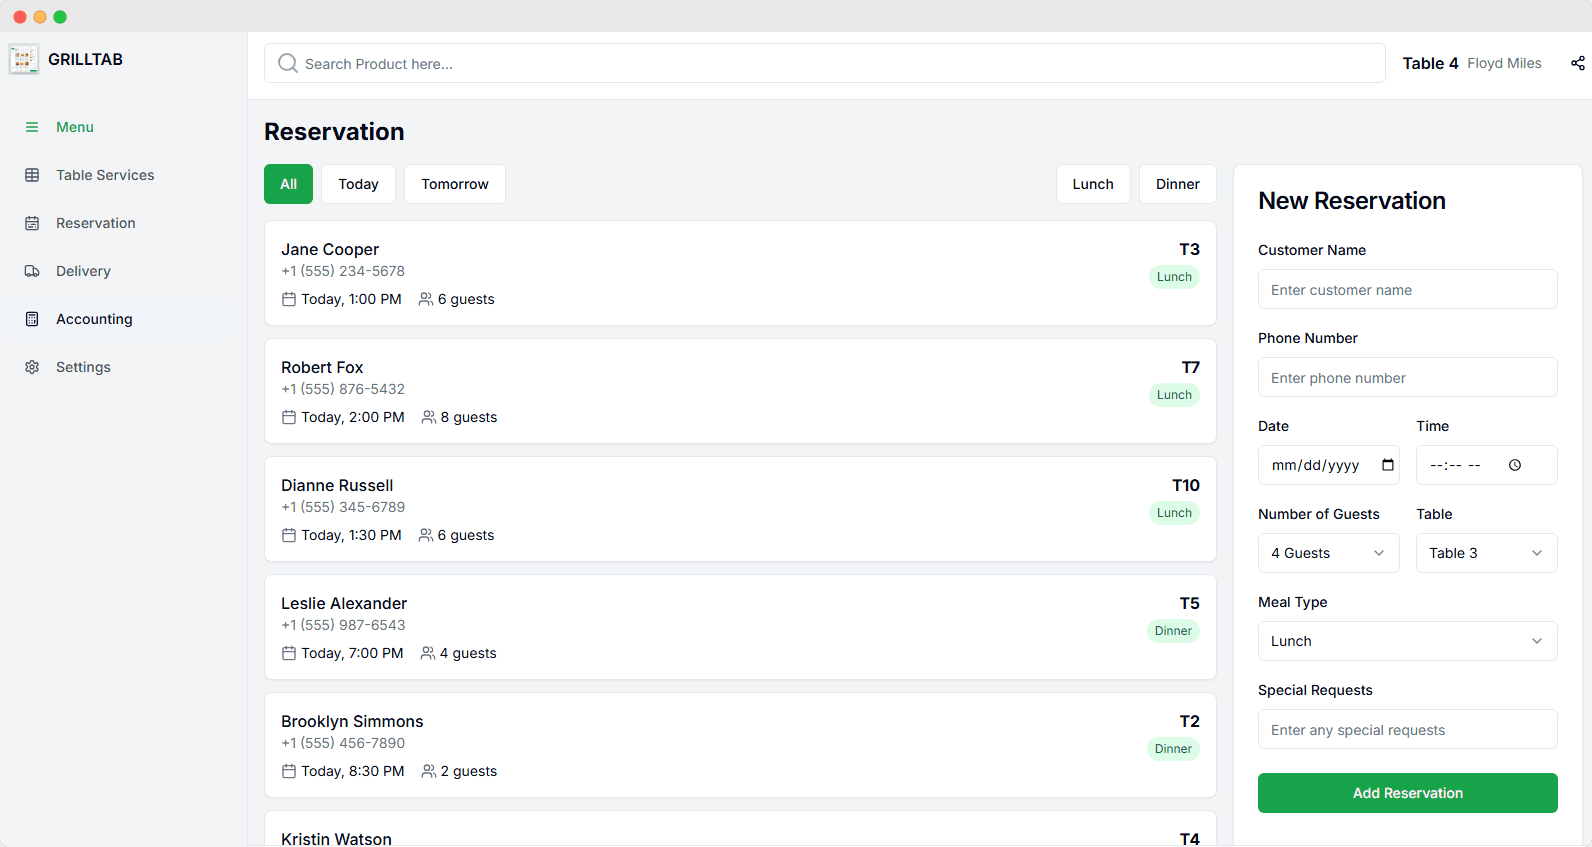Click the Table Services grid icon
The height and width of the screenshot is (847, 1592).
pyautogui.click(x=32, y=175)
